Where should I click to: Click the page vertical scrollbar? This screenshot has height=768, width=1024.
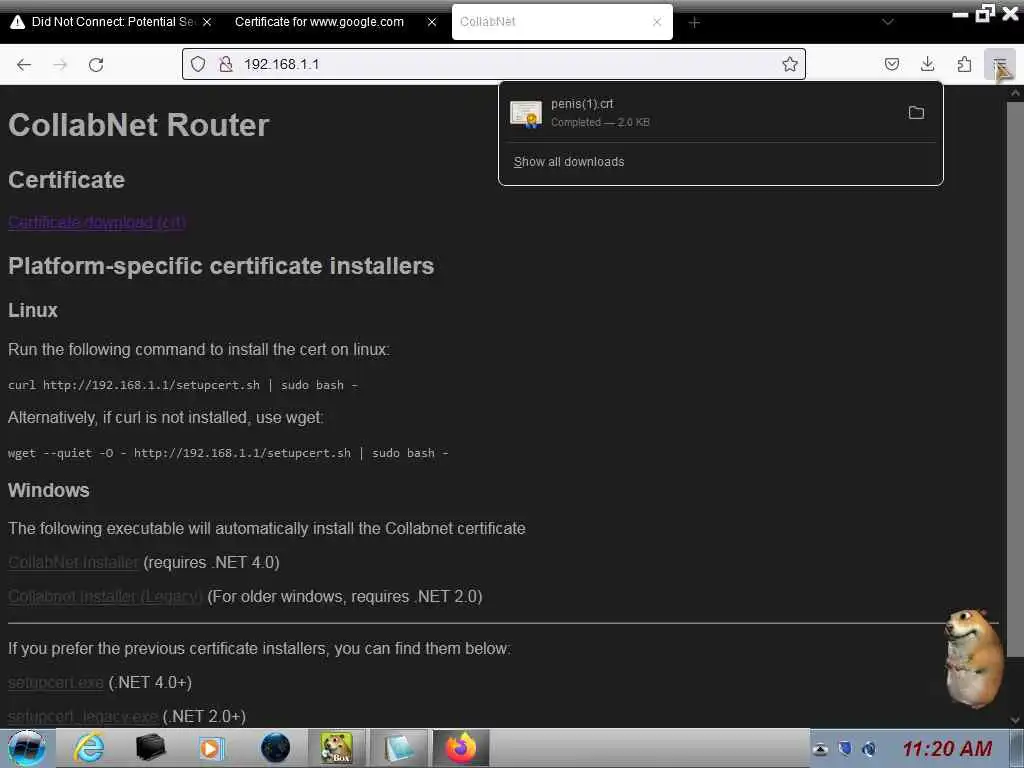(x=1015, y=379)
